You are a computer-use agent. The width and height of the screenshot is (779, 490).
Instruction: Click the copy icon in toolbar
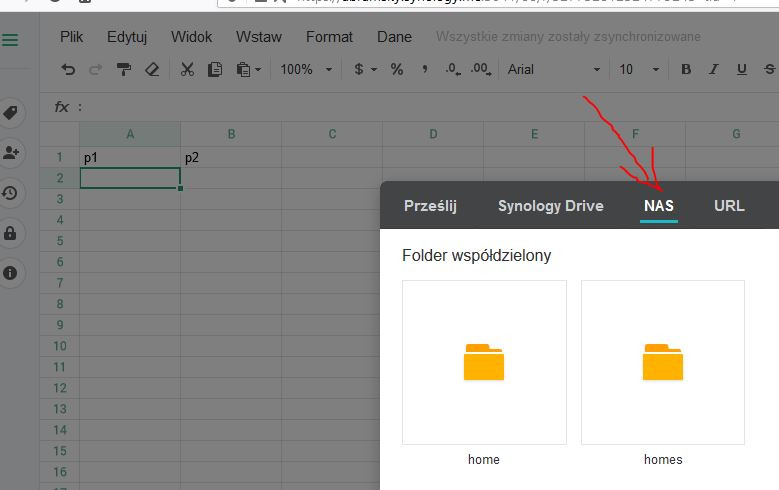[x=215, y=70]
